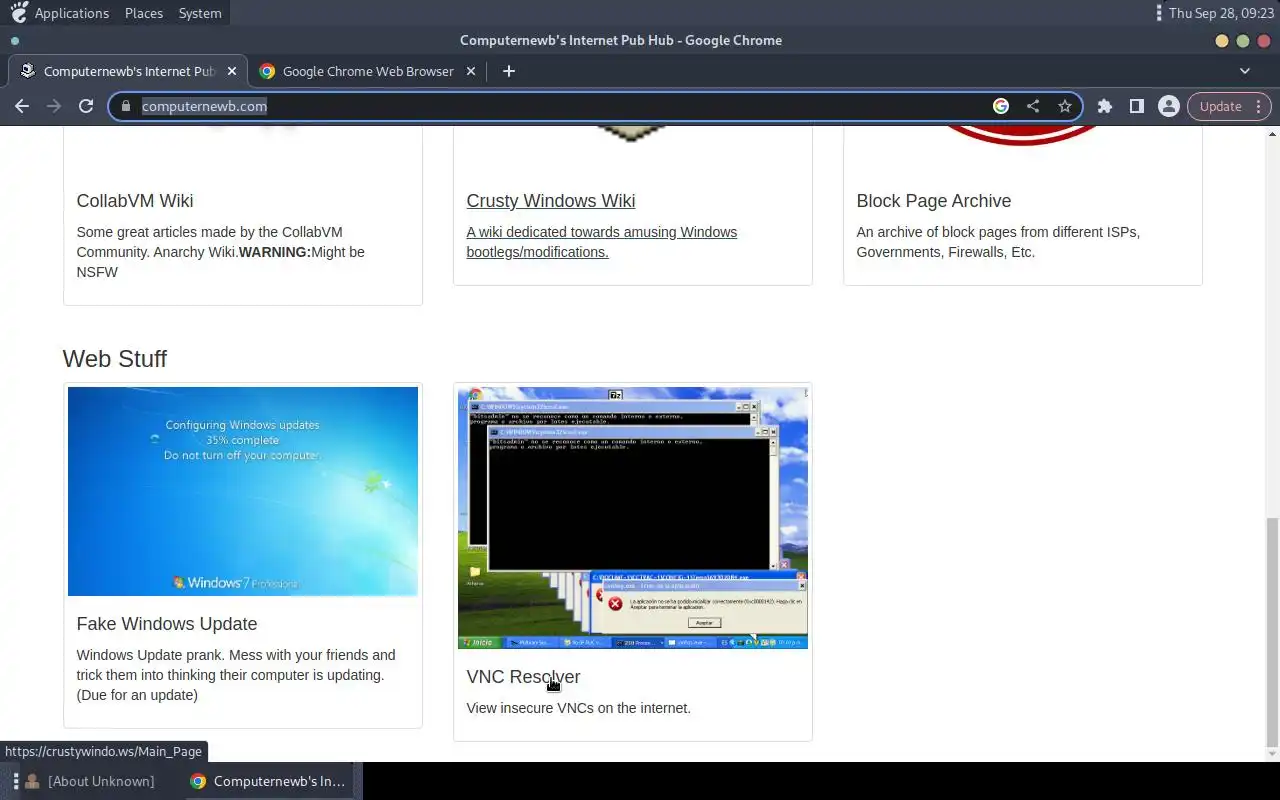Close the Computernewb's Internet Pub tab
This screenshot has width=1280, height=800.
pyautogui.click(x=232, y=71)
